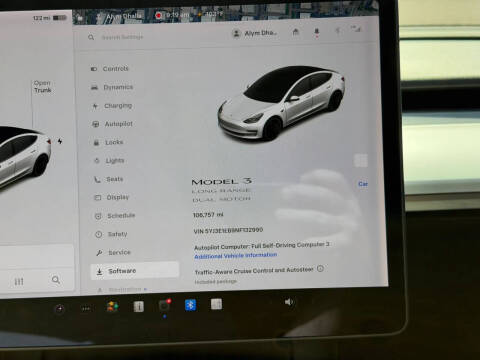Select the highlighted Software menu item

[135, 271]
